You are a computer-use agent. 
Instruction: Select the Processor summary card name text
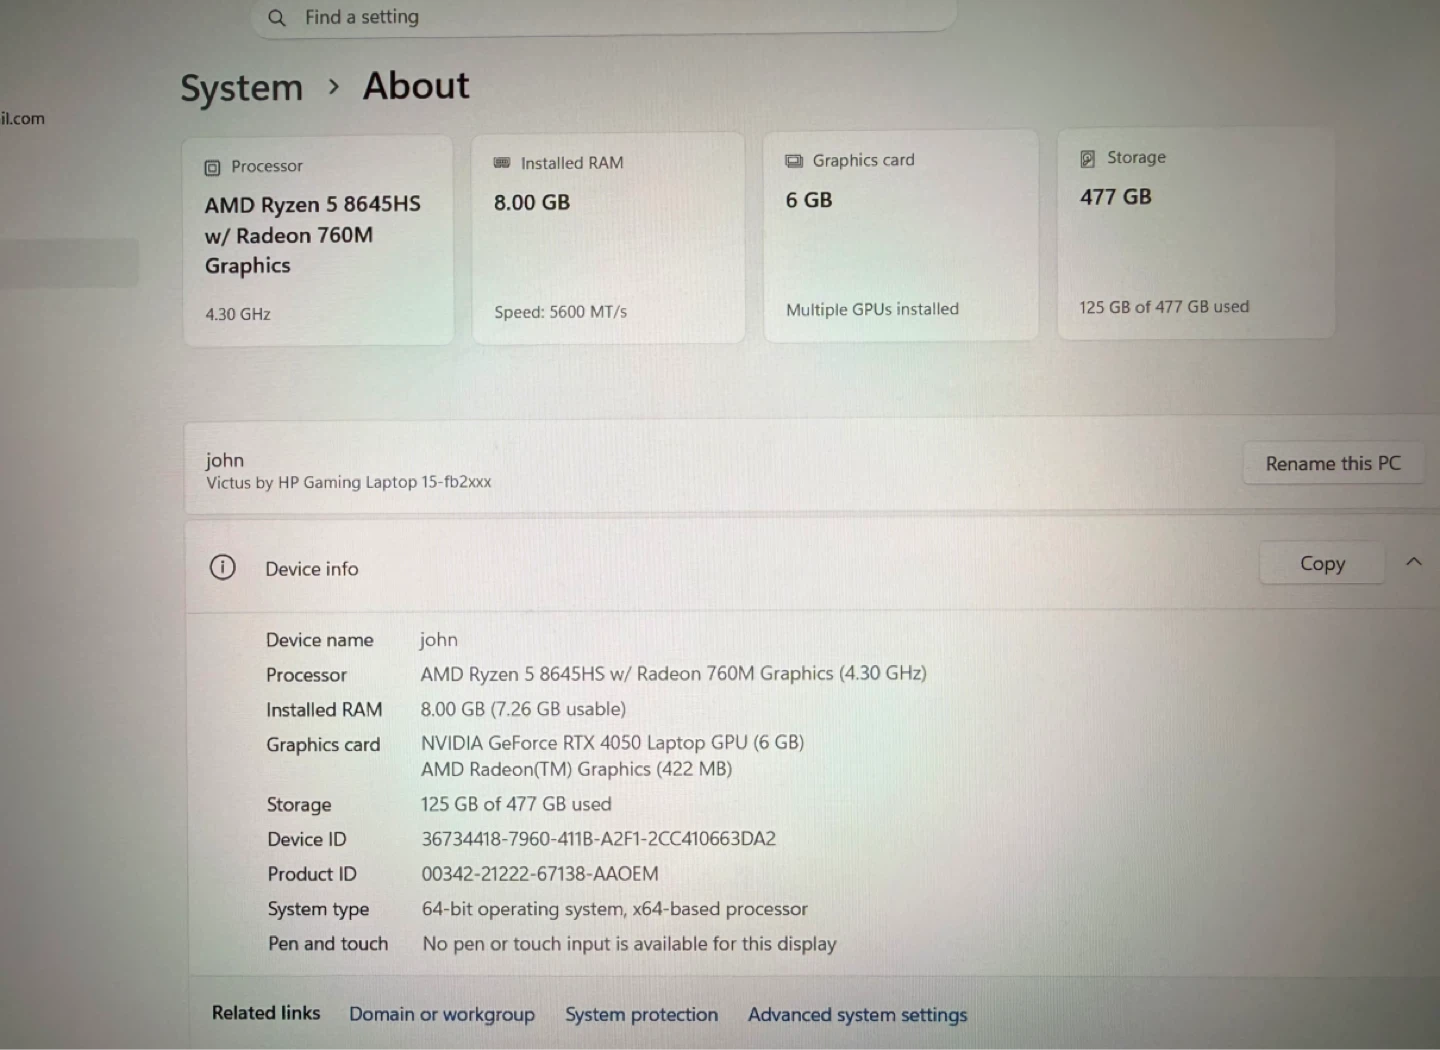coord(313,235)
